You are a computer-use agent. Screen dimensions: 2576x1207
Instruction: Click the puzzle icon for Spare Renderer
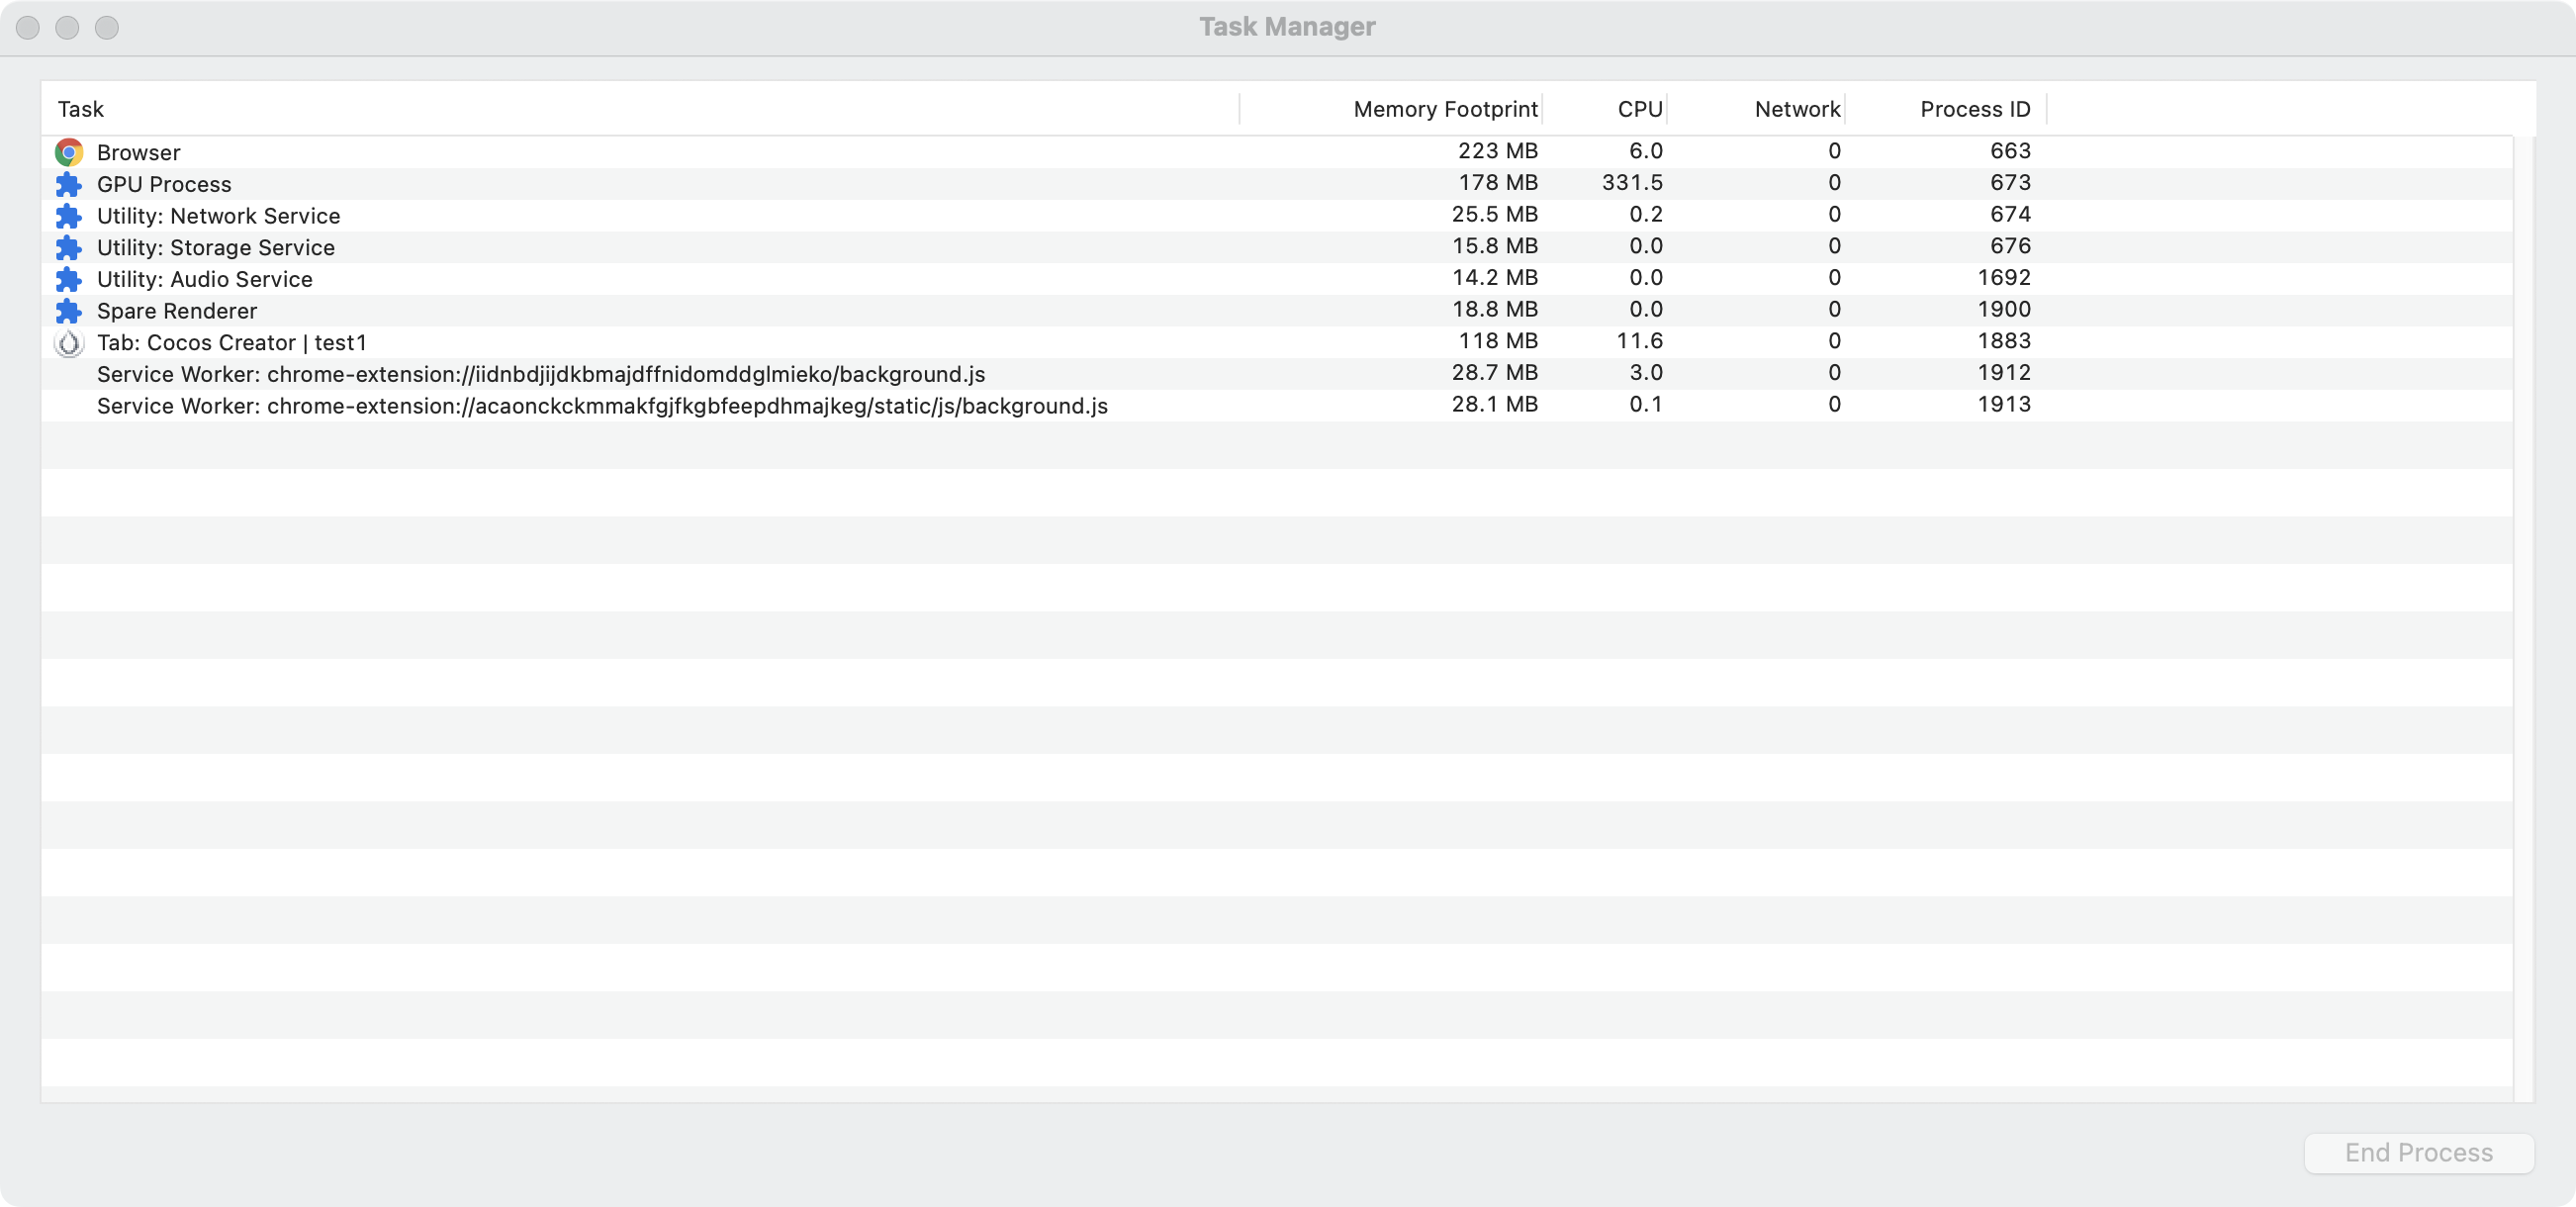[68, 311]
